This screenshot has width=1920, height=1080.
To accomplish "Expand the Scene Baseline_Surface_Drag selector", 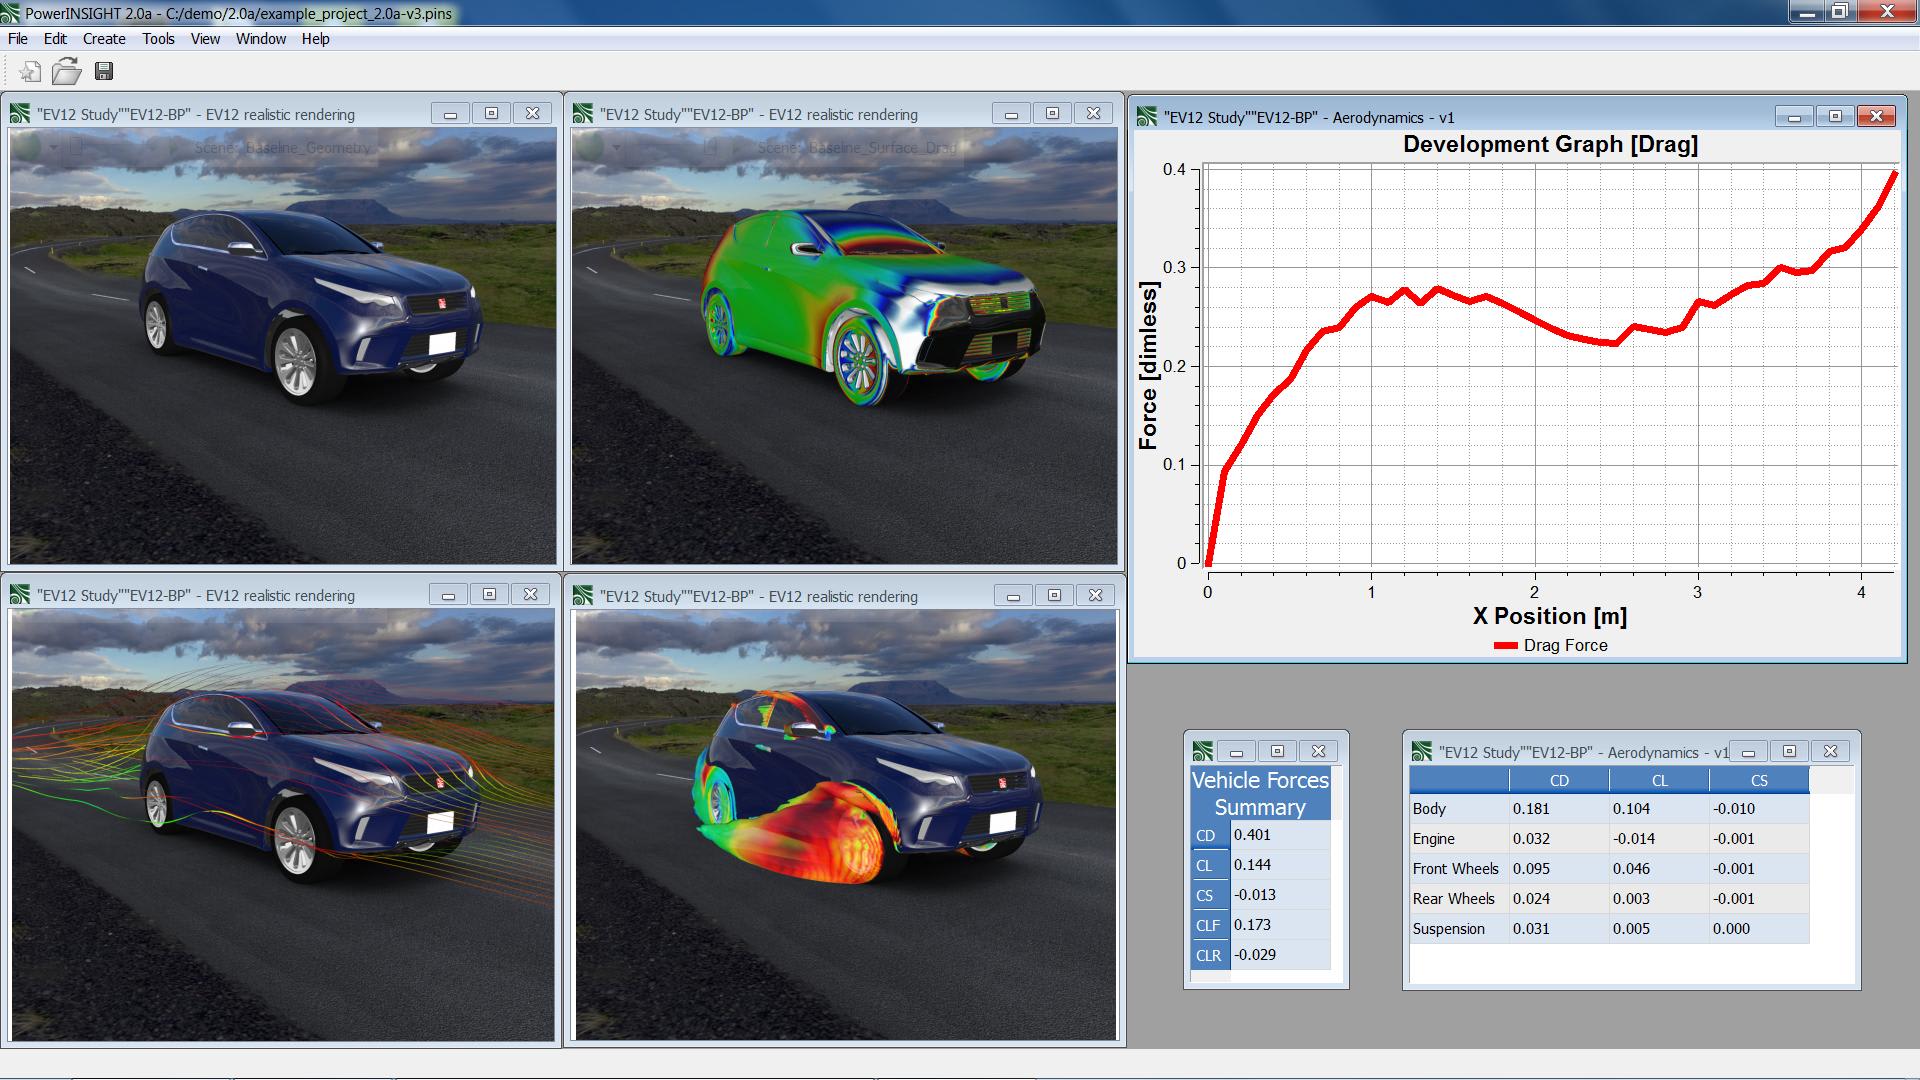I will pyautogui.click(x=855, y=148).
